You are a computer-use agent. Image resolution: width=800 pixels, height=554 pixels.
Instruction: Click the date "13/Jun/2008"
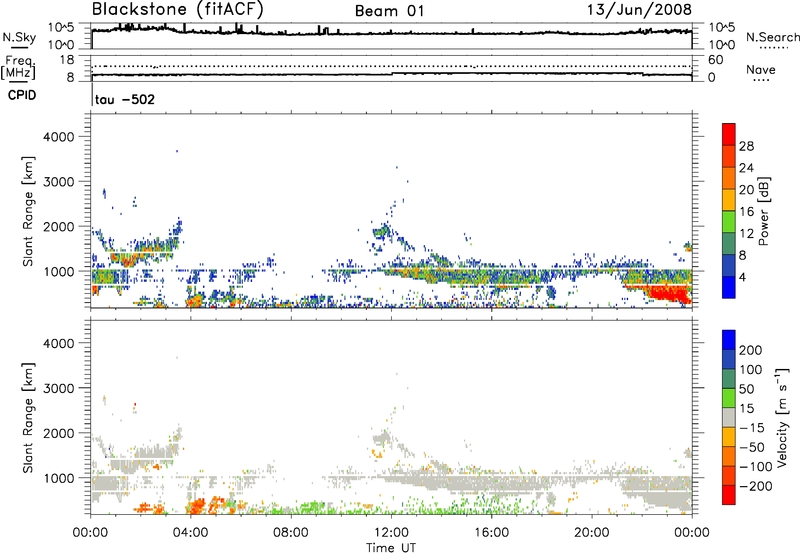[x=639, y=9]
